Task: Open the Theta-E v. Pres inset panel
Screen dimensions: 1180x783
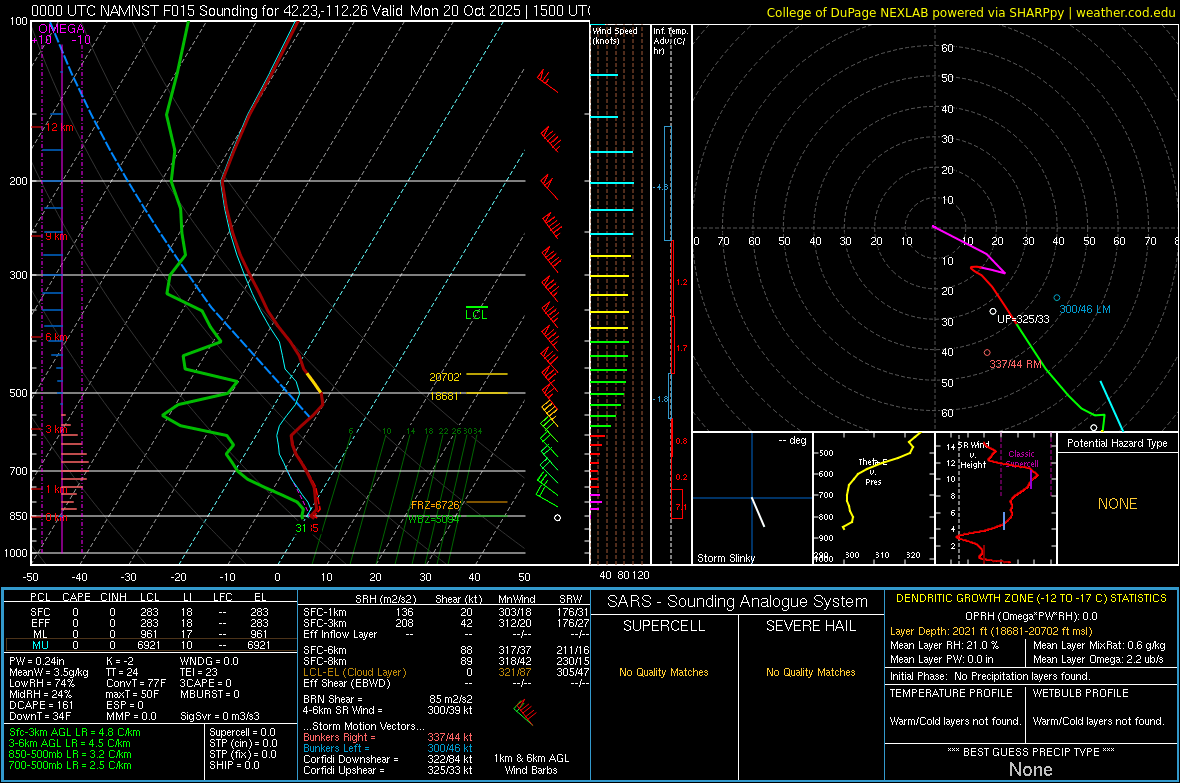Action: [874, 498]
